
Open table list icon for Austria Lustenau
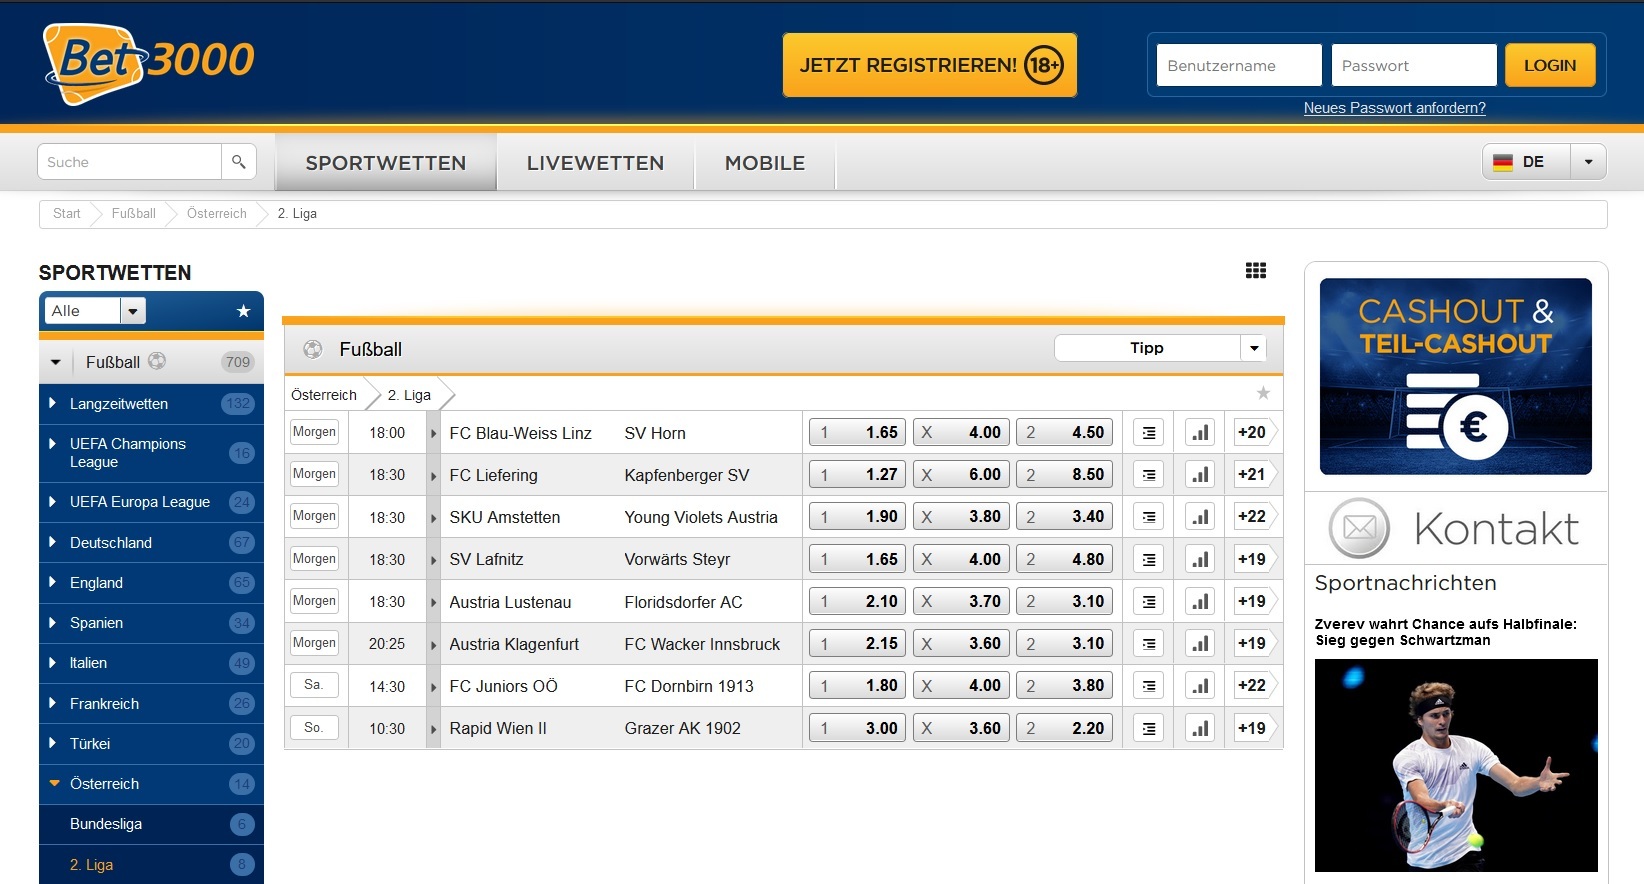point(1148,602)
